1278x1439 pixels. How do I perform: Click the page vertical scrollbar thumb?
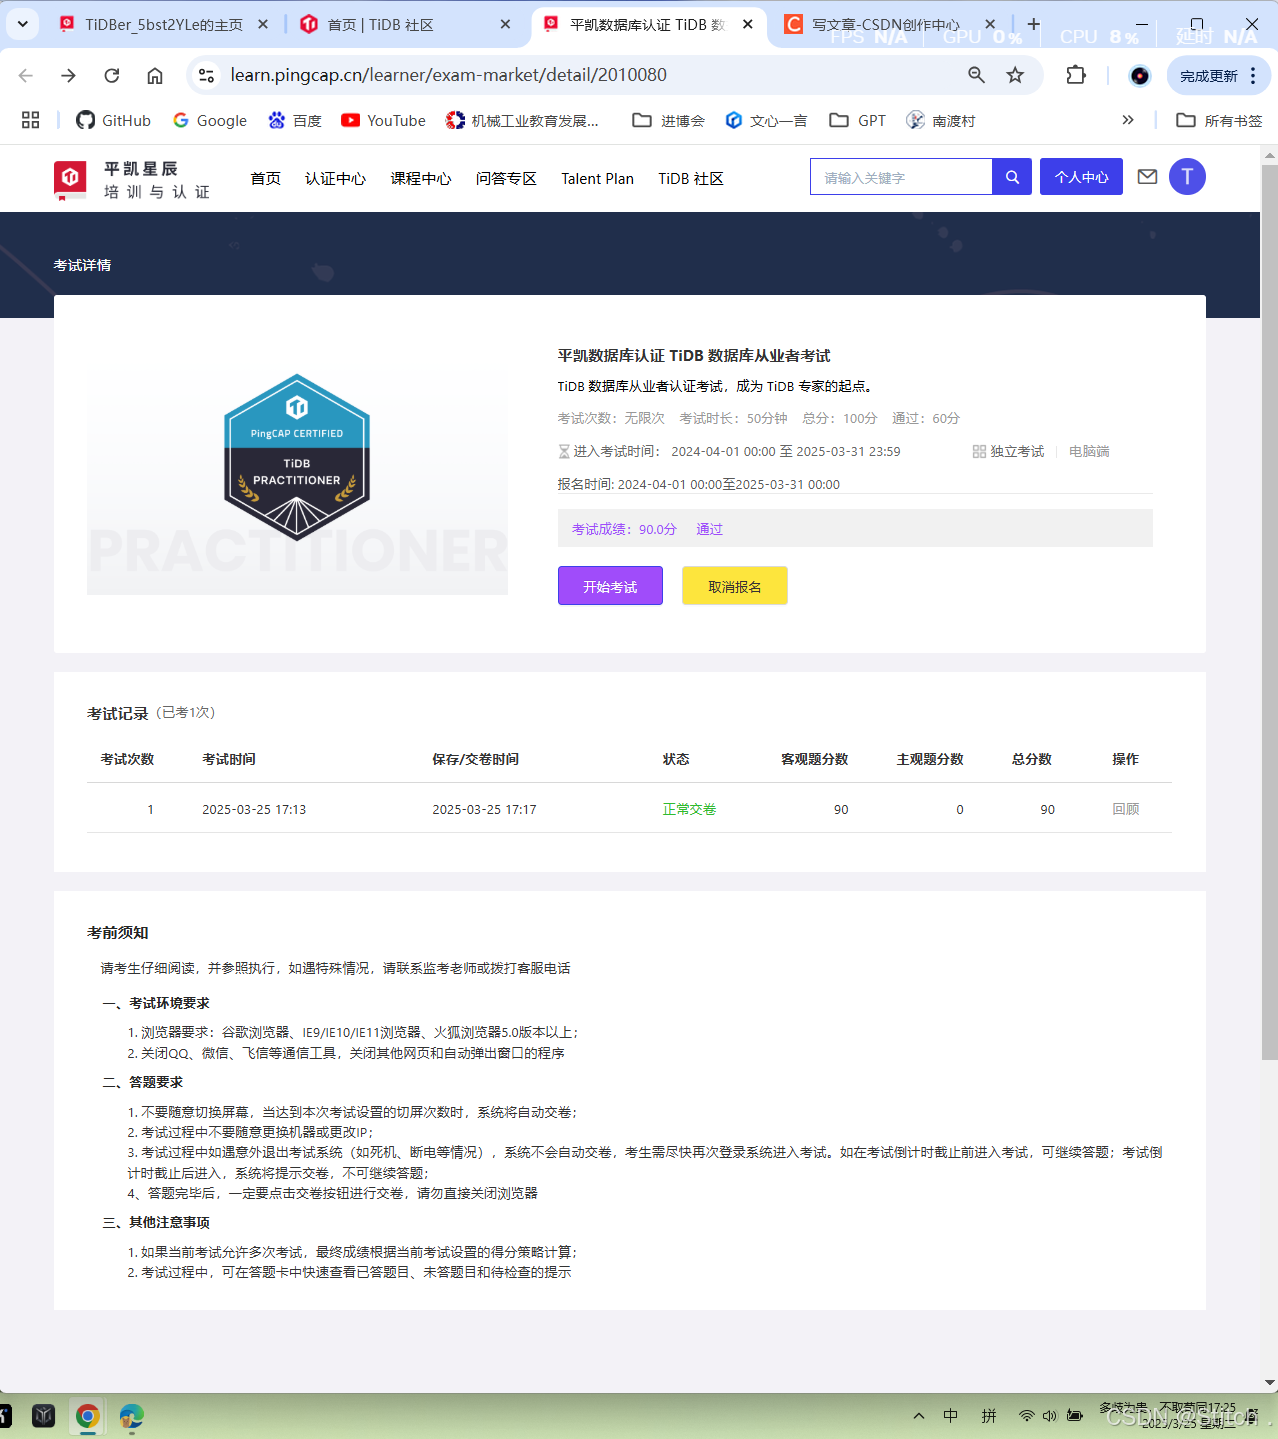pyautogui.click(x=1269, y=612)
